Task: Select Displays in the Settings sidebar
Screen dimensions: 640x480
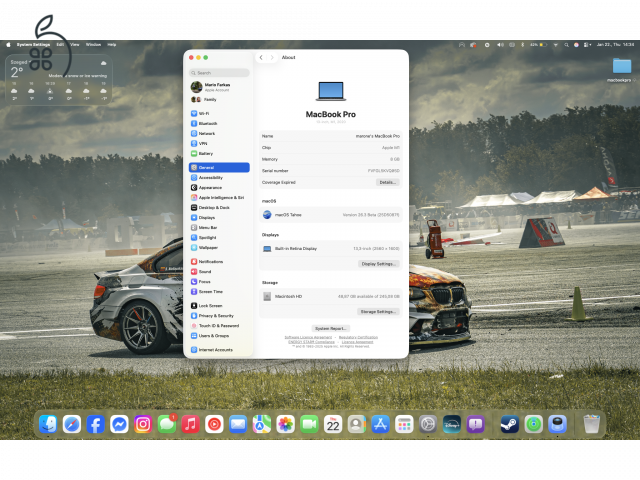Action: point(219,218)
